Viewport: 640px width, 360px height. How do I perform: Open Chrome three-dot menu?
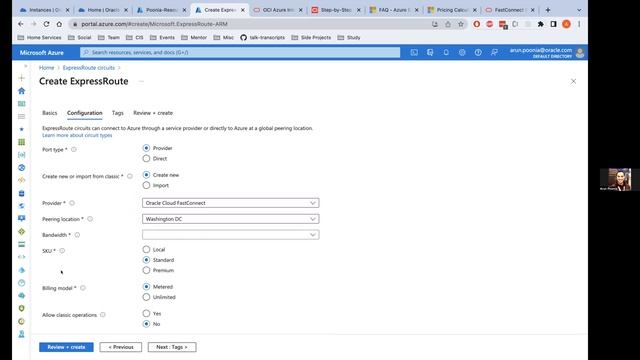click(x=579, y=24)
